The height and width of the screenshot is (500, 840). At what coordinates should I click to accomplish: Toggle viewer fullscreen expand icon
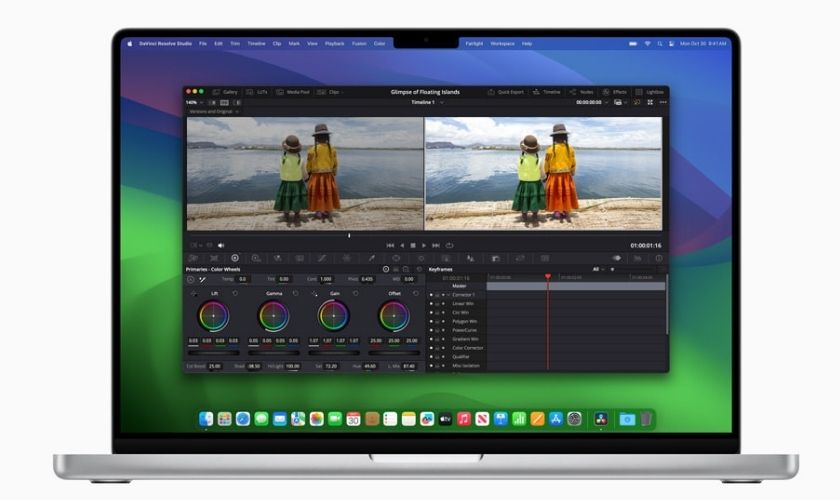(x=650, y=102)
